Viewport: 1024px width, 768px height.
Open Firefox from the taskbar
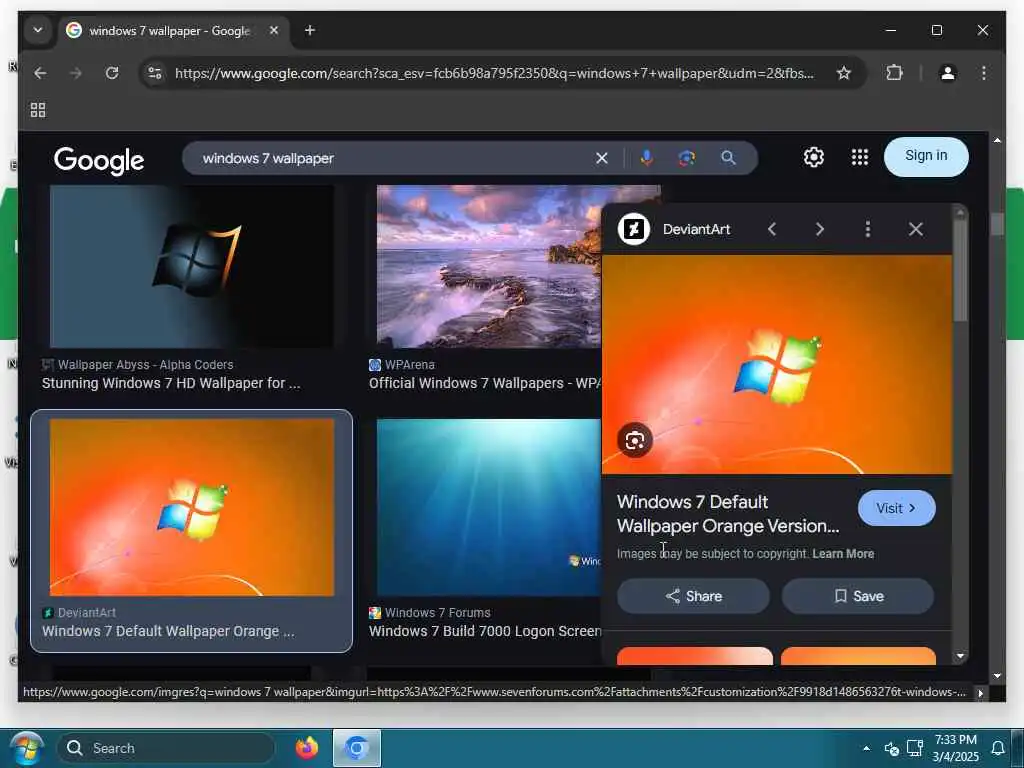306,748
